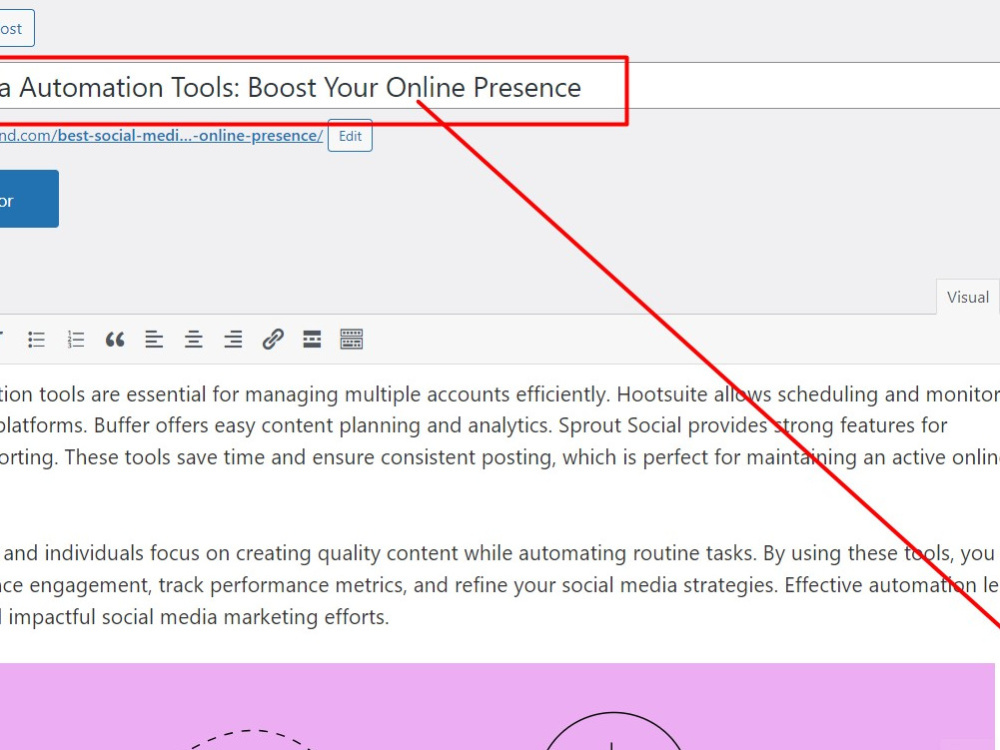Image resolution: width=1000 pixels, height=750 pixels.
Task: Apply blockquote formatting
Action: coord(115,339)
